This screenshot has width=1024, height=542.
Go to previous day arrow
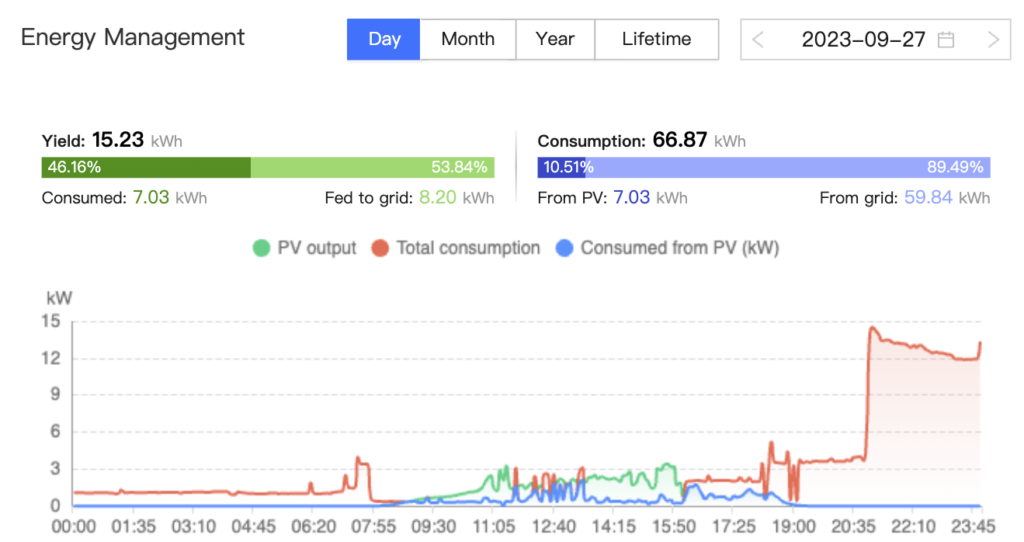(758, 40)
